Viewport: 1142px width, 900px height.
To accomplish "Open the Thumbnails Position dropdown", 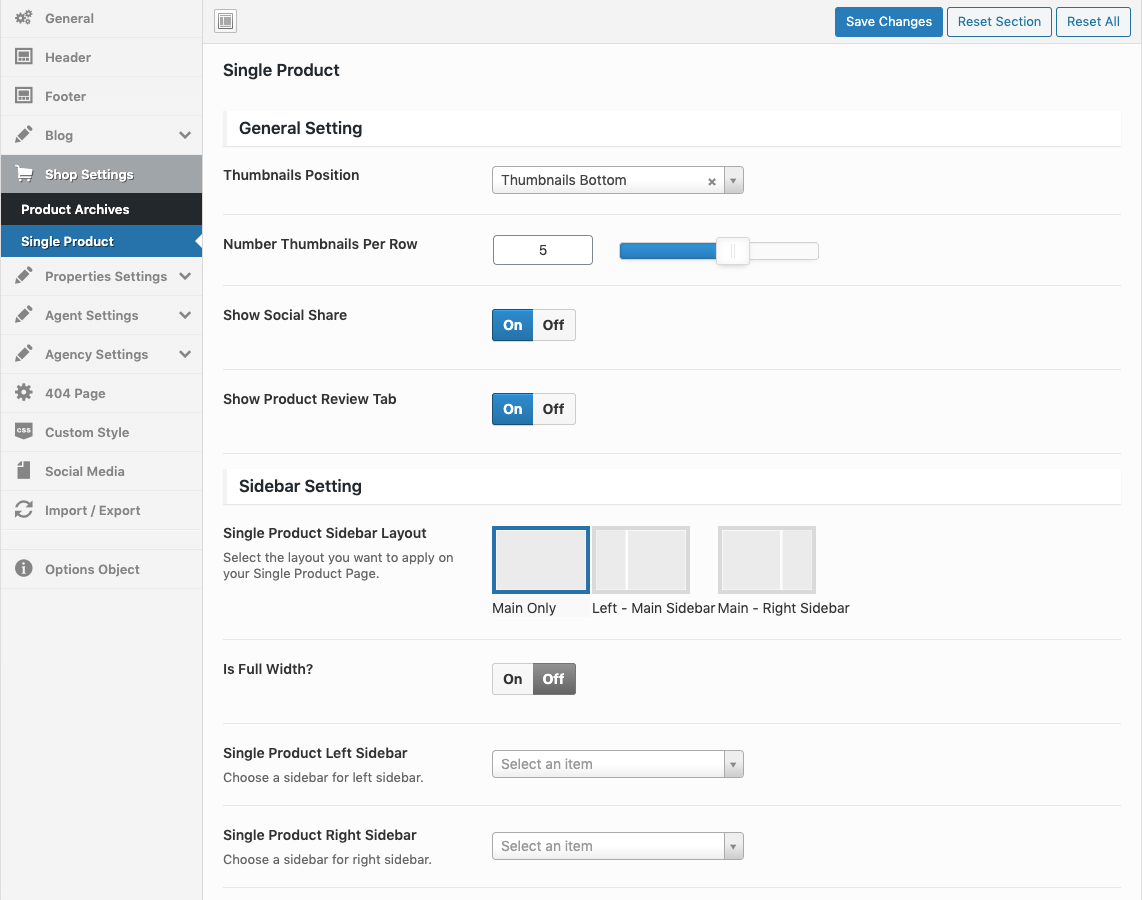I will pyautogui.click(x=617, y=180).
